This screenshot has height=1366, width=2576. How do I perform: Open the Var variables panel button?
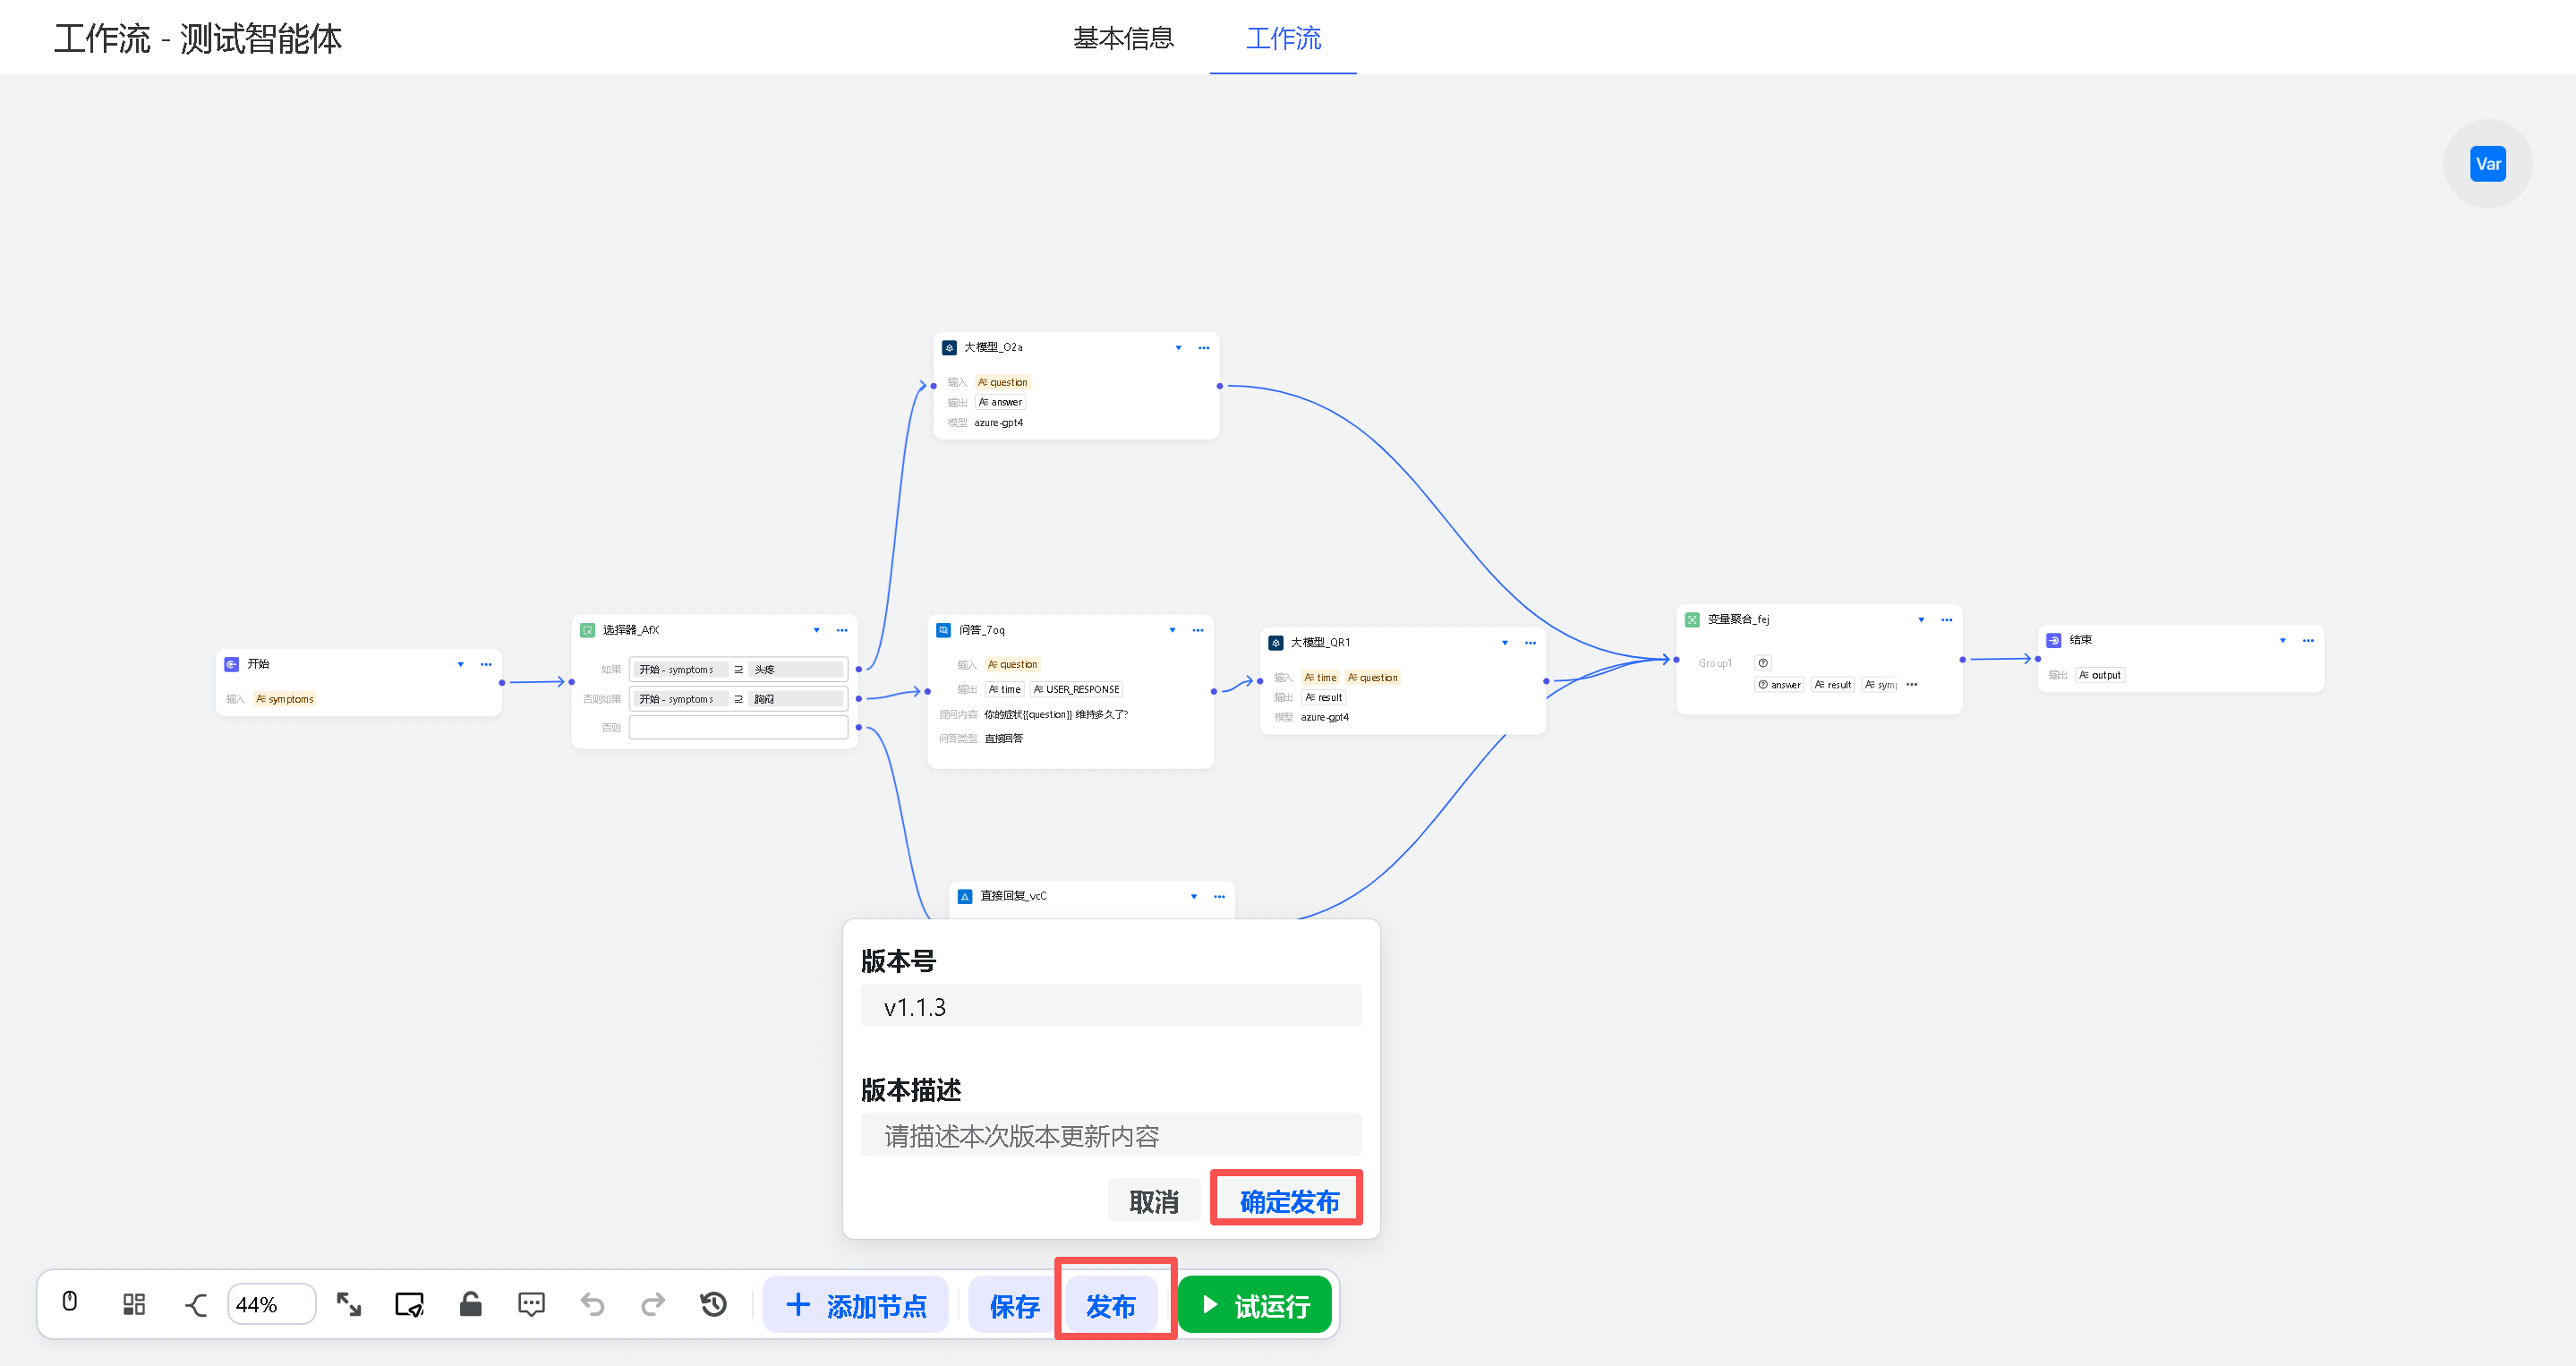click(x=2487, y=164)
